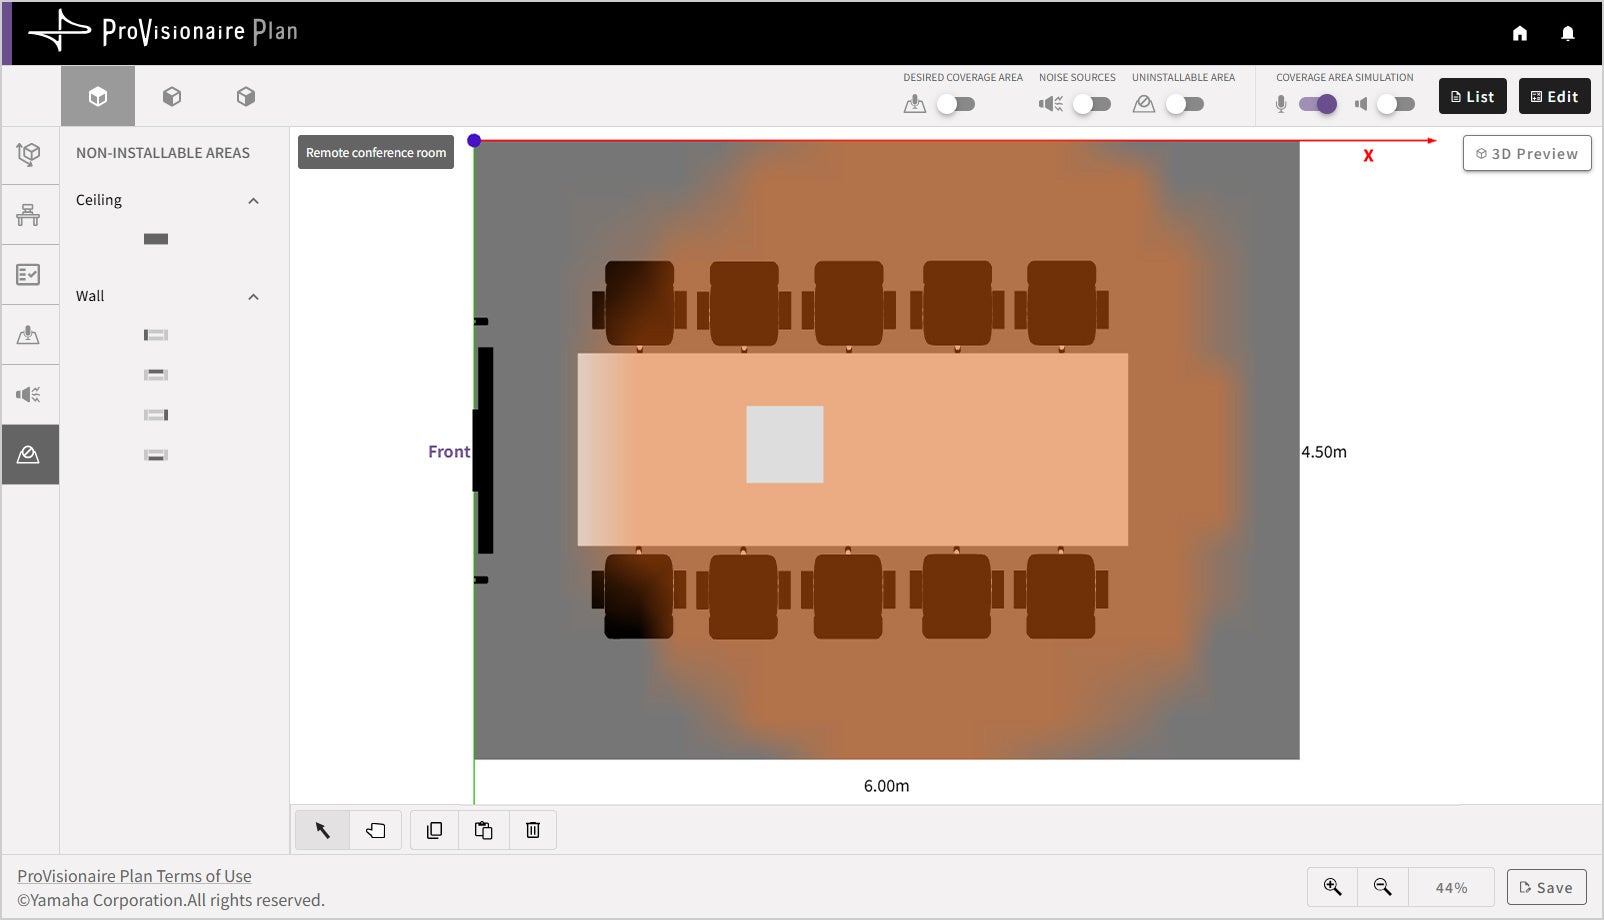Viewport: 1604px width, 920px height.
Task: Open the notifications bell
Action: point(1568,33)
